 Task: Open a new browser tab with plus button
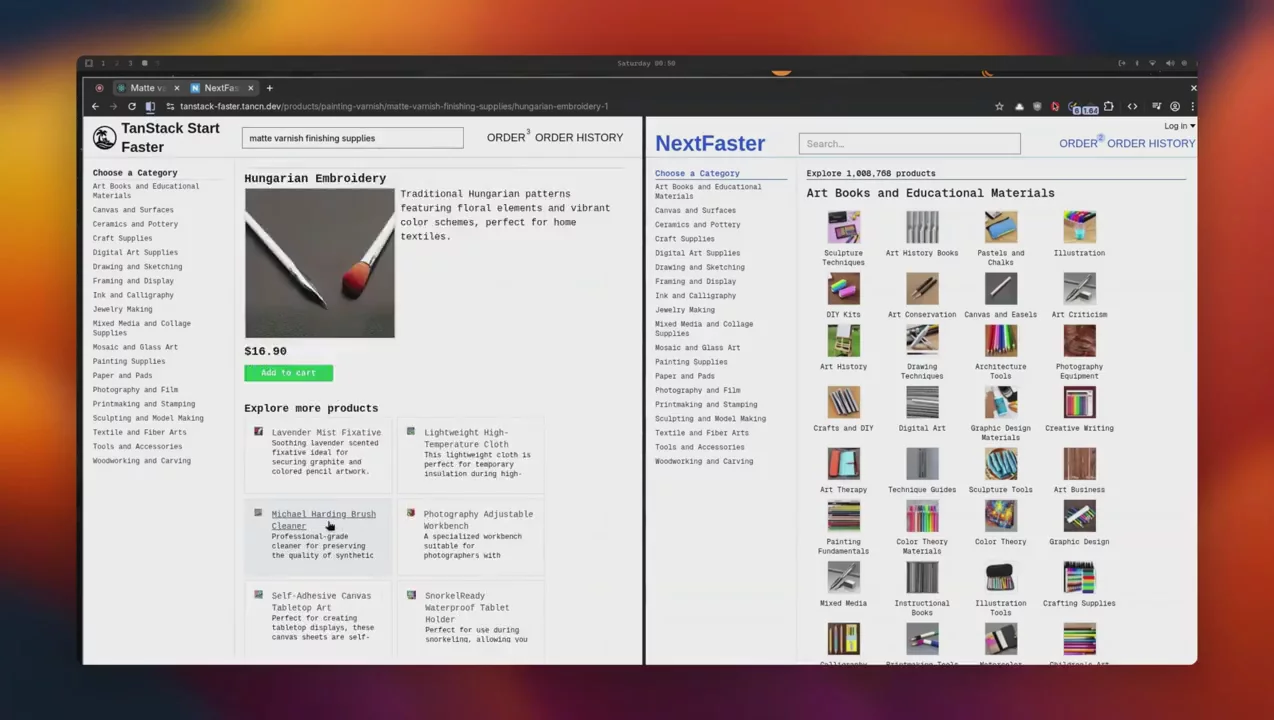pyautogui.click(x=269, y=88)
